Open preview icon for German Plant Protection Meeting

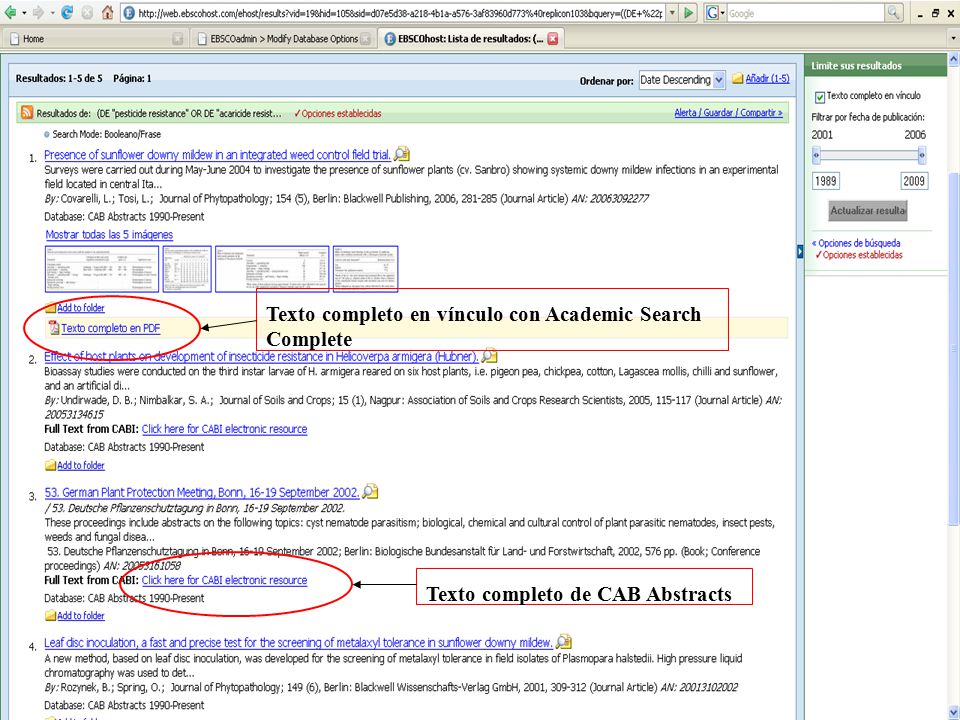pos(370,492)
